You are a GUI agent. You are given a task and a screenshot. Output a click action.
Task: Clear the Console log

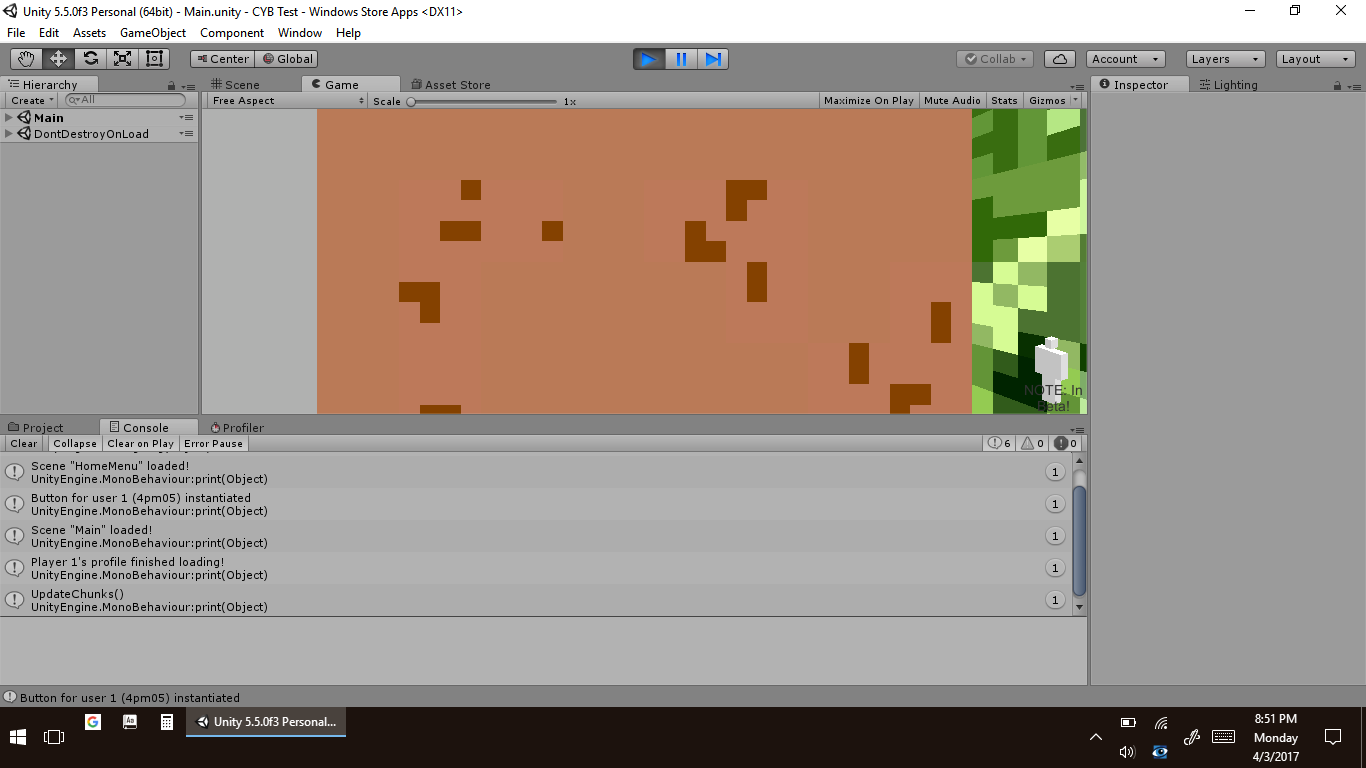[24, 444]
